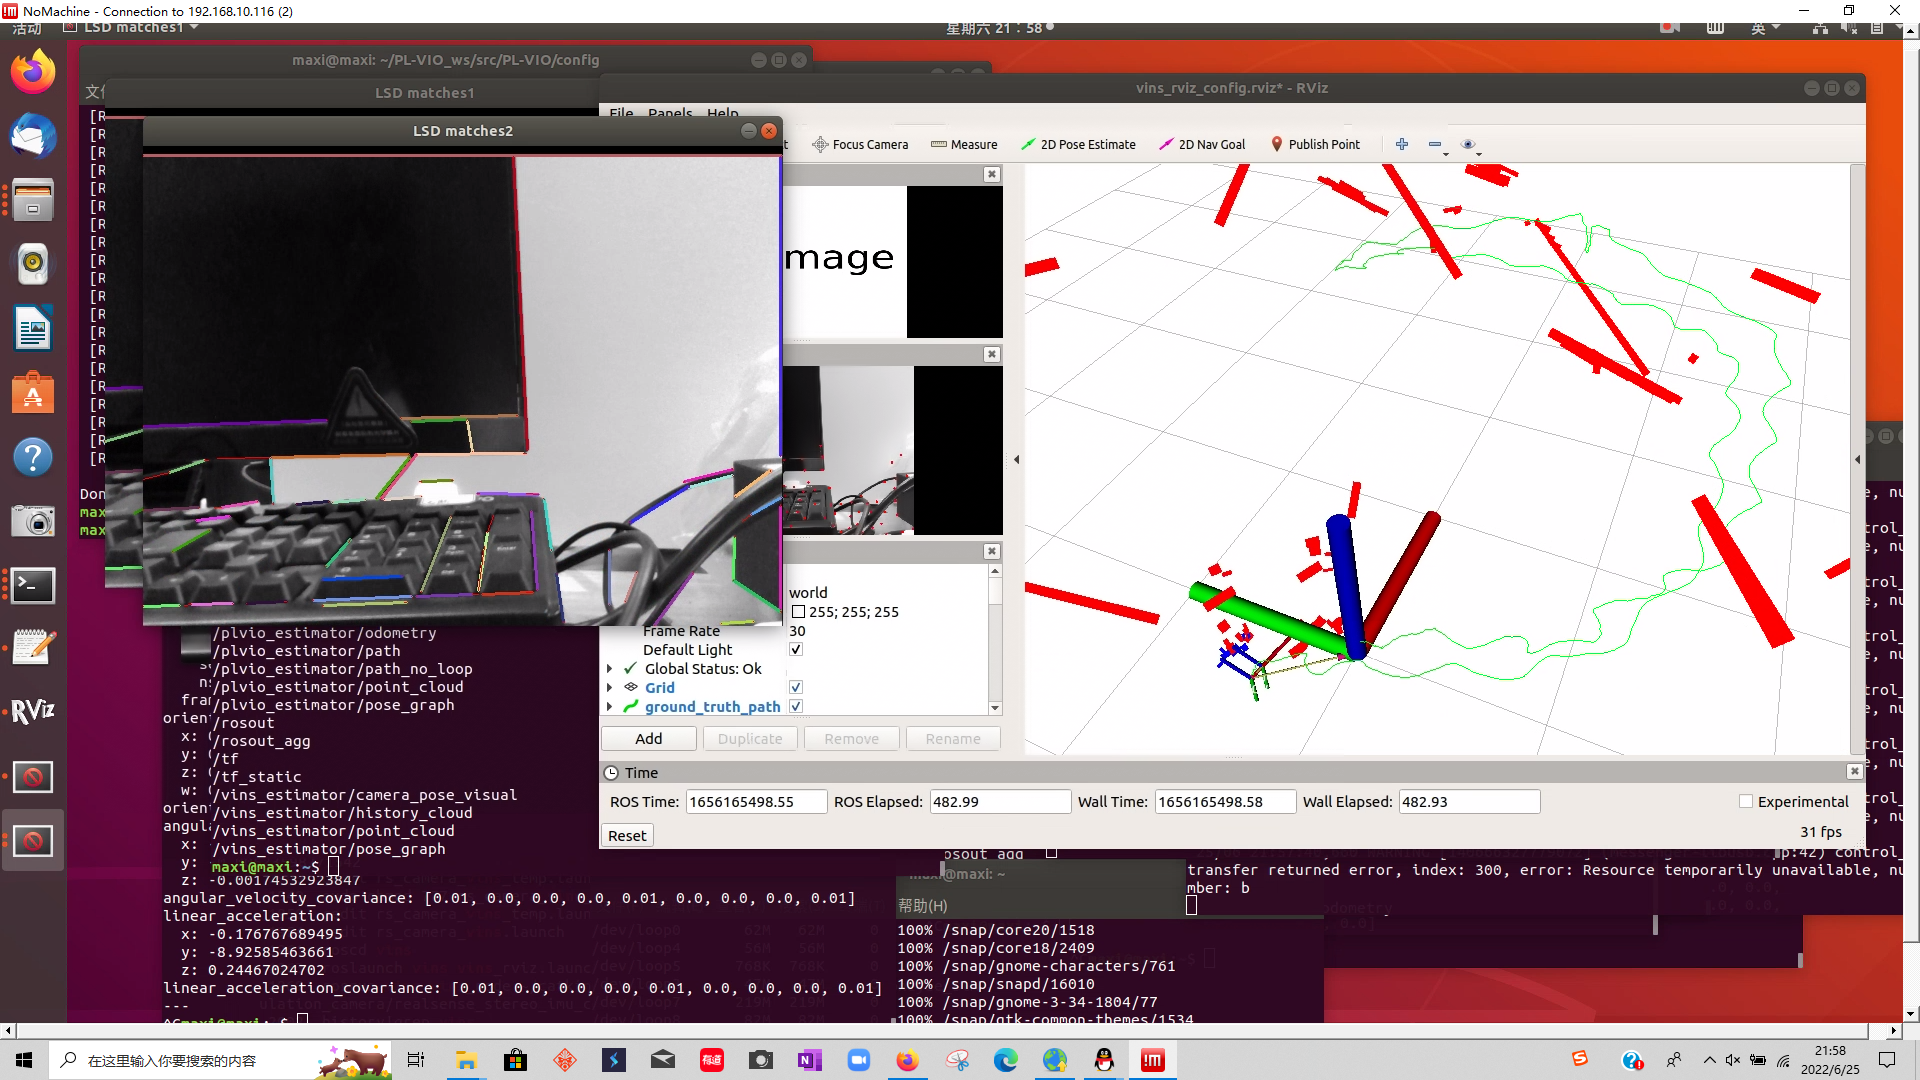The image size is (1920, 1080).
Task: Click the Background Color white swatch
Action: point(798,611)
